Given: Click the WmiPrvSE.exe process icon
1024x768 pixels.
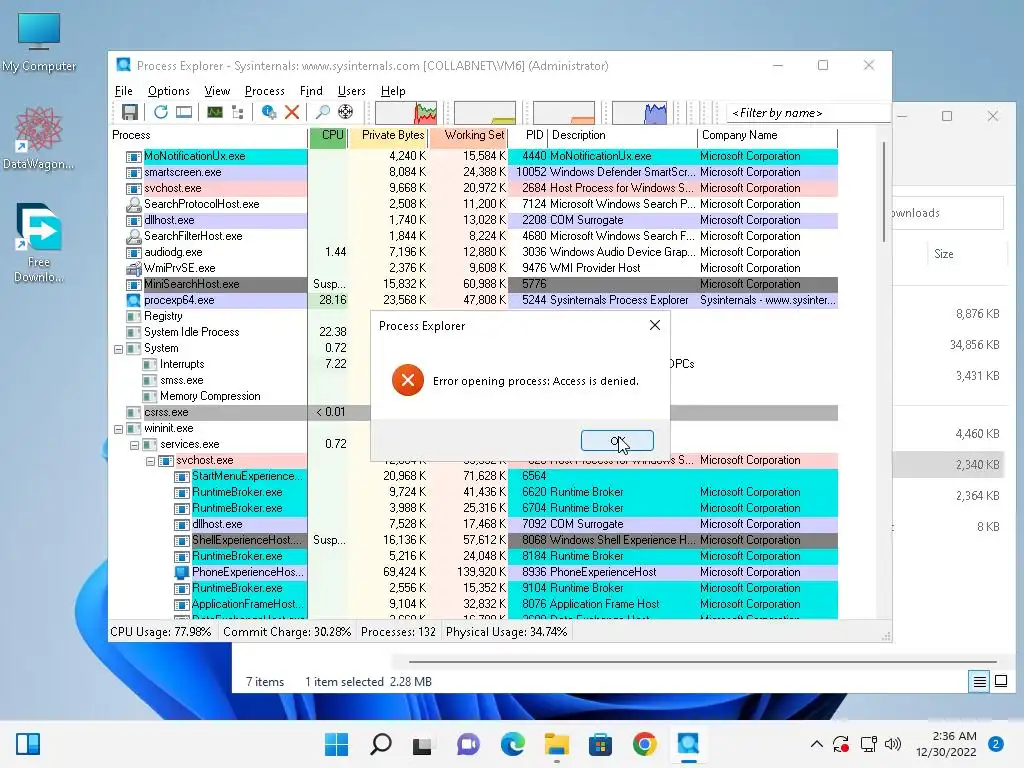Looking at the screenshot, I should pyautogui.click(x=133, y=268).
